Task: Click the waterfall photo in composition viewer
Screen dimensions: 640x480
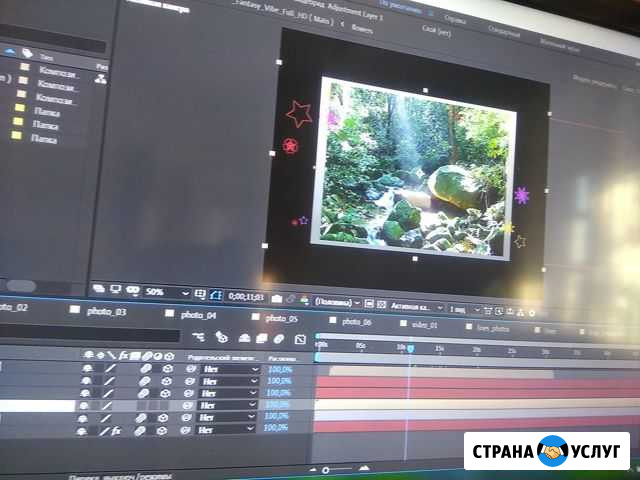Action: 413,168
